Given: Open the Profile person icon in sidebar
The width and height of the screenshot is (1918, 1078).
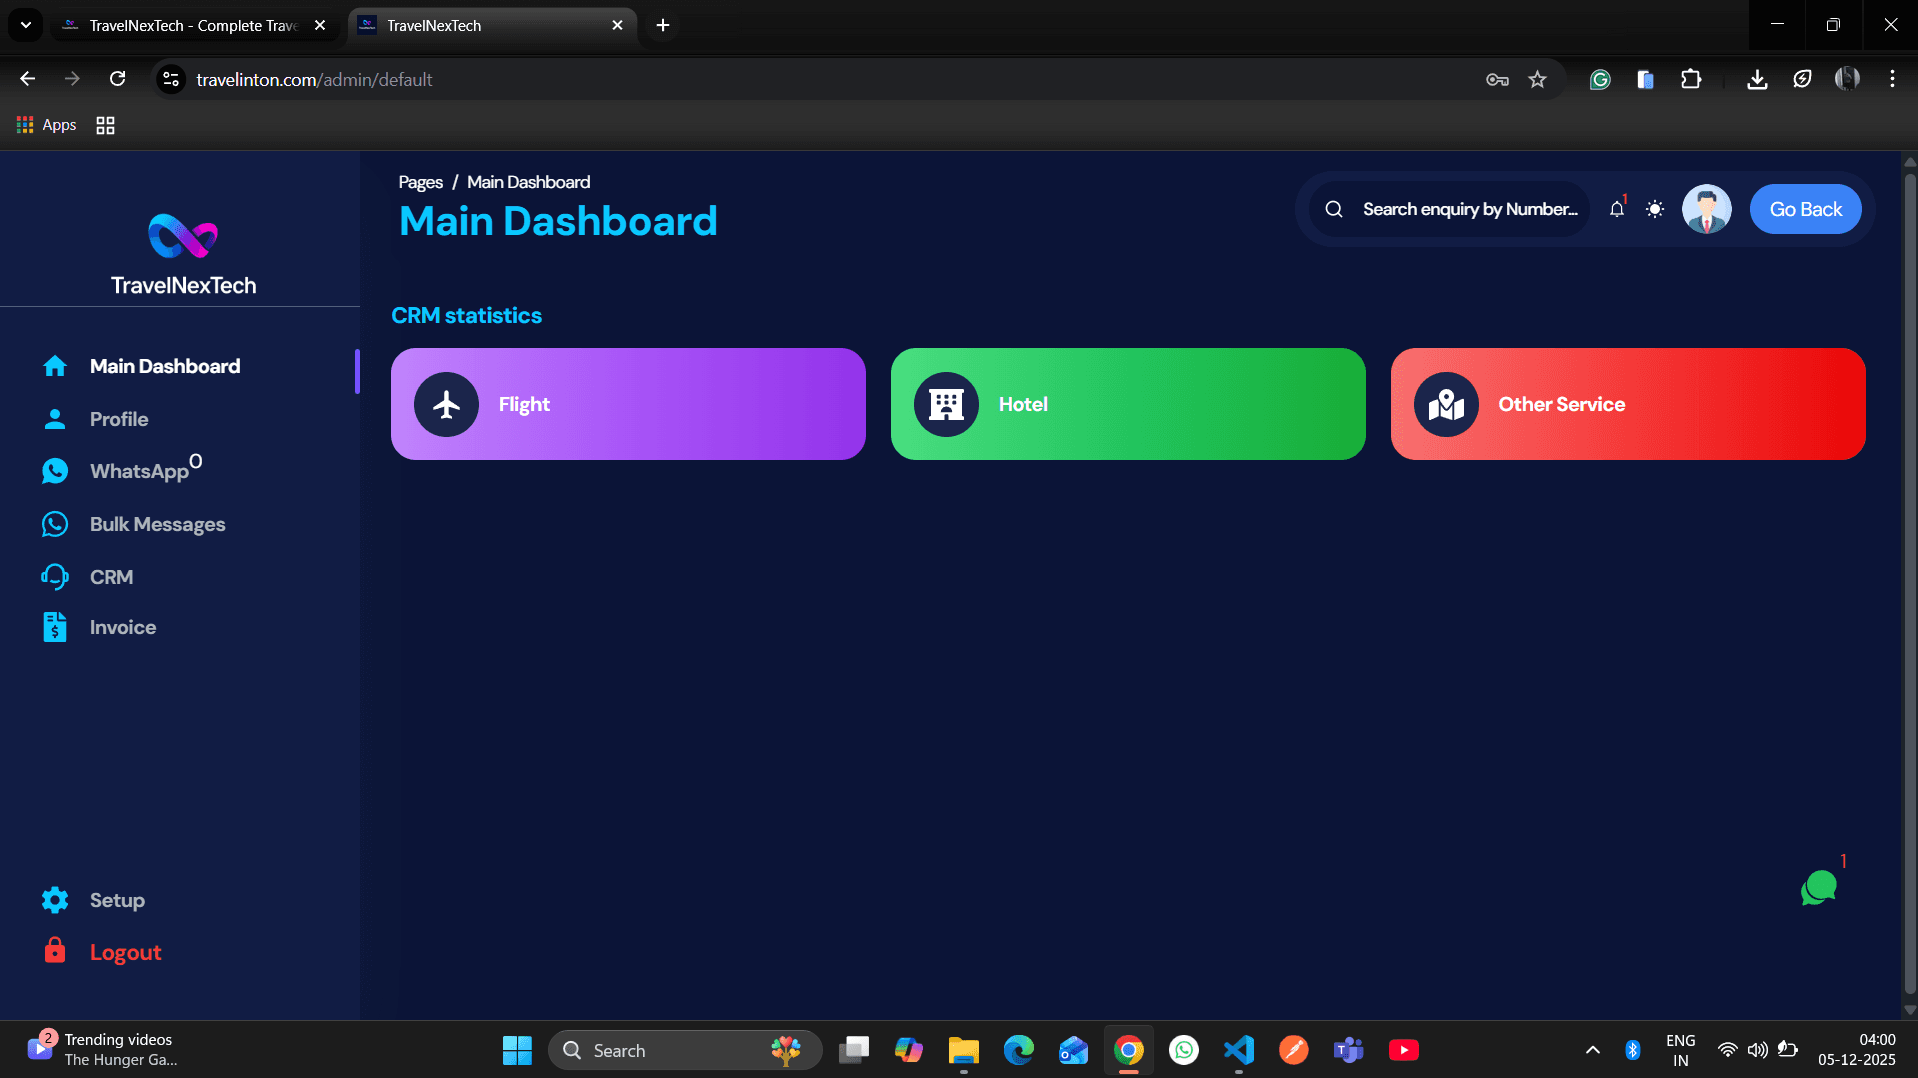Looking at the screenshot, I should pos(55,419).
